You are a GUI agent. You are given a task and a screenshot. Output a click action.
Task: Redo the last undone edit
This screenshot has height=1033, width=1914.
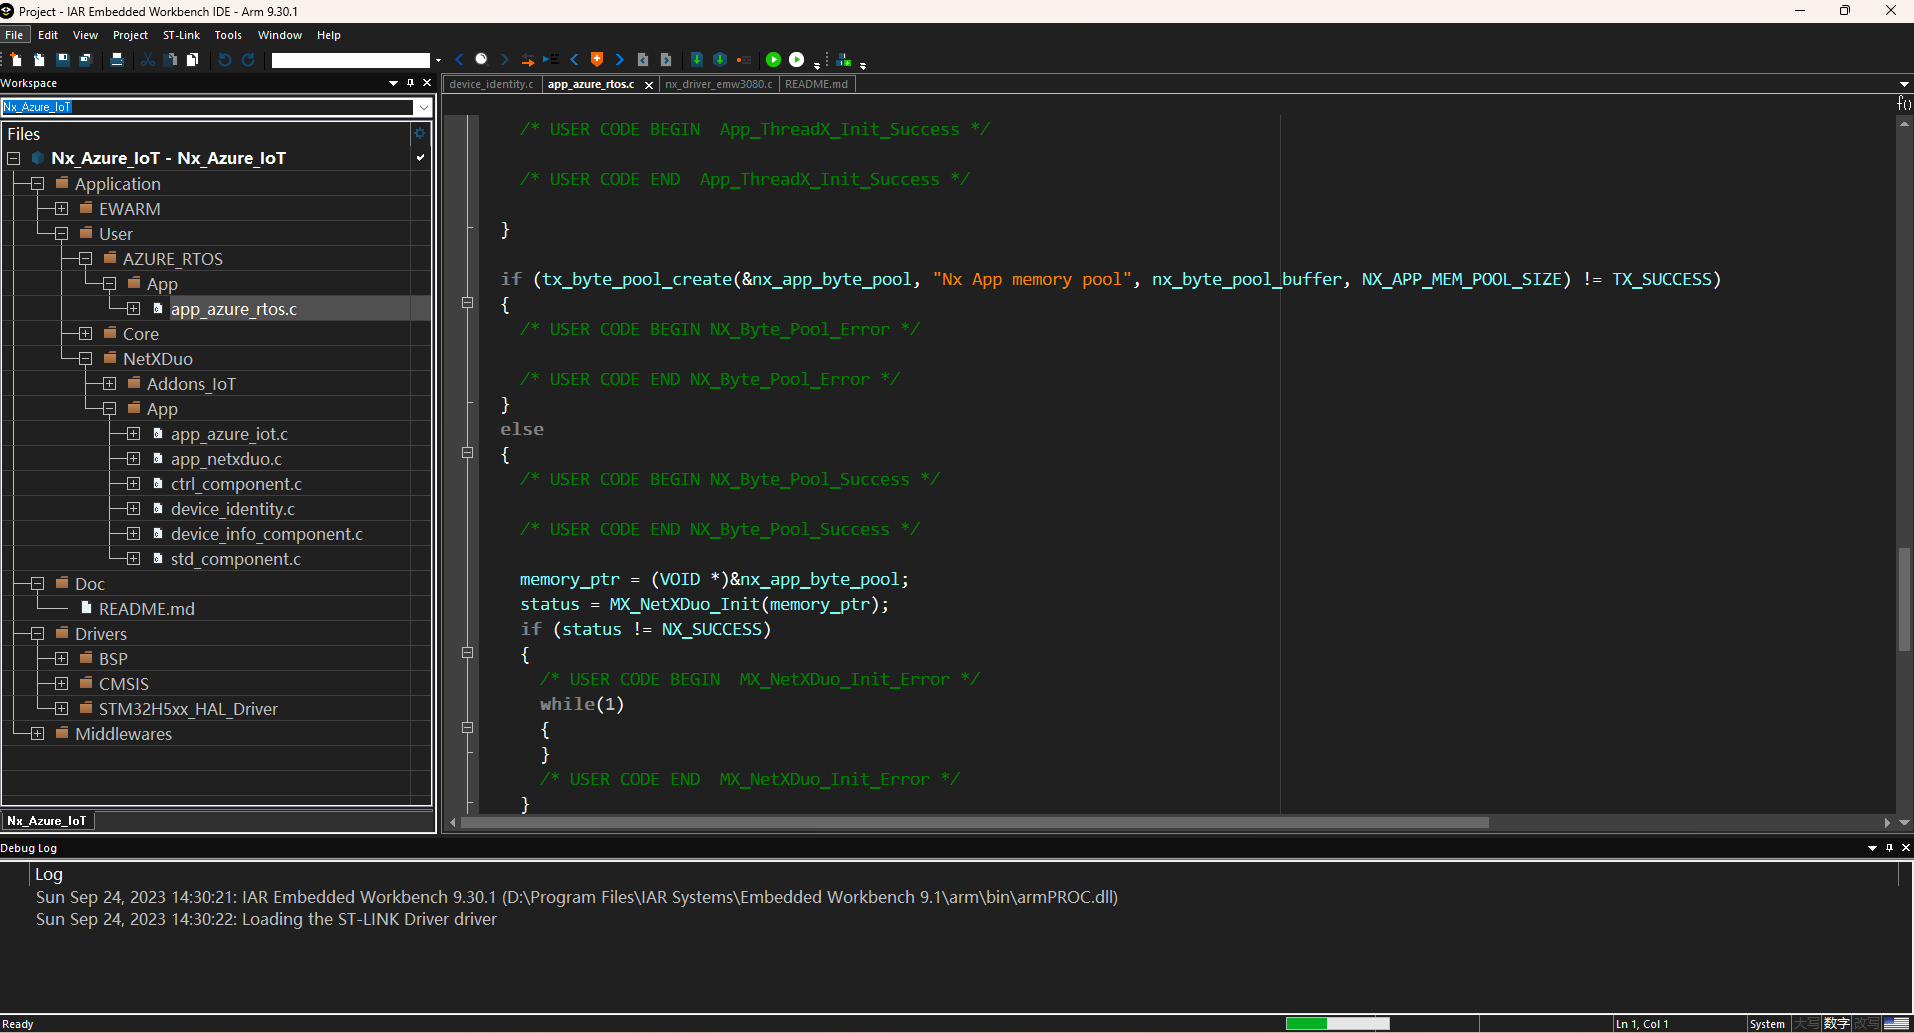(x=248, y=60)
